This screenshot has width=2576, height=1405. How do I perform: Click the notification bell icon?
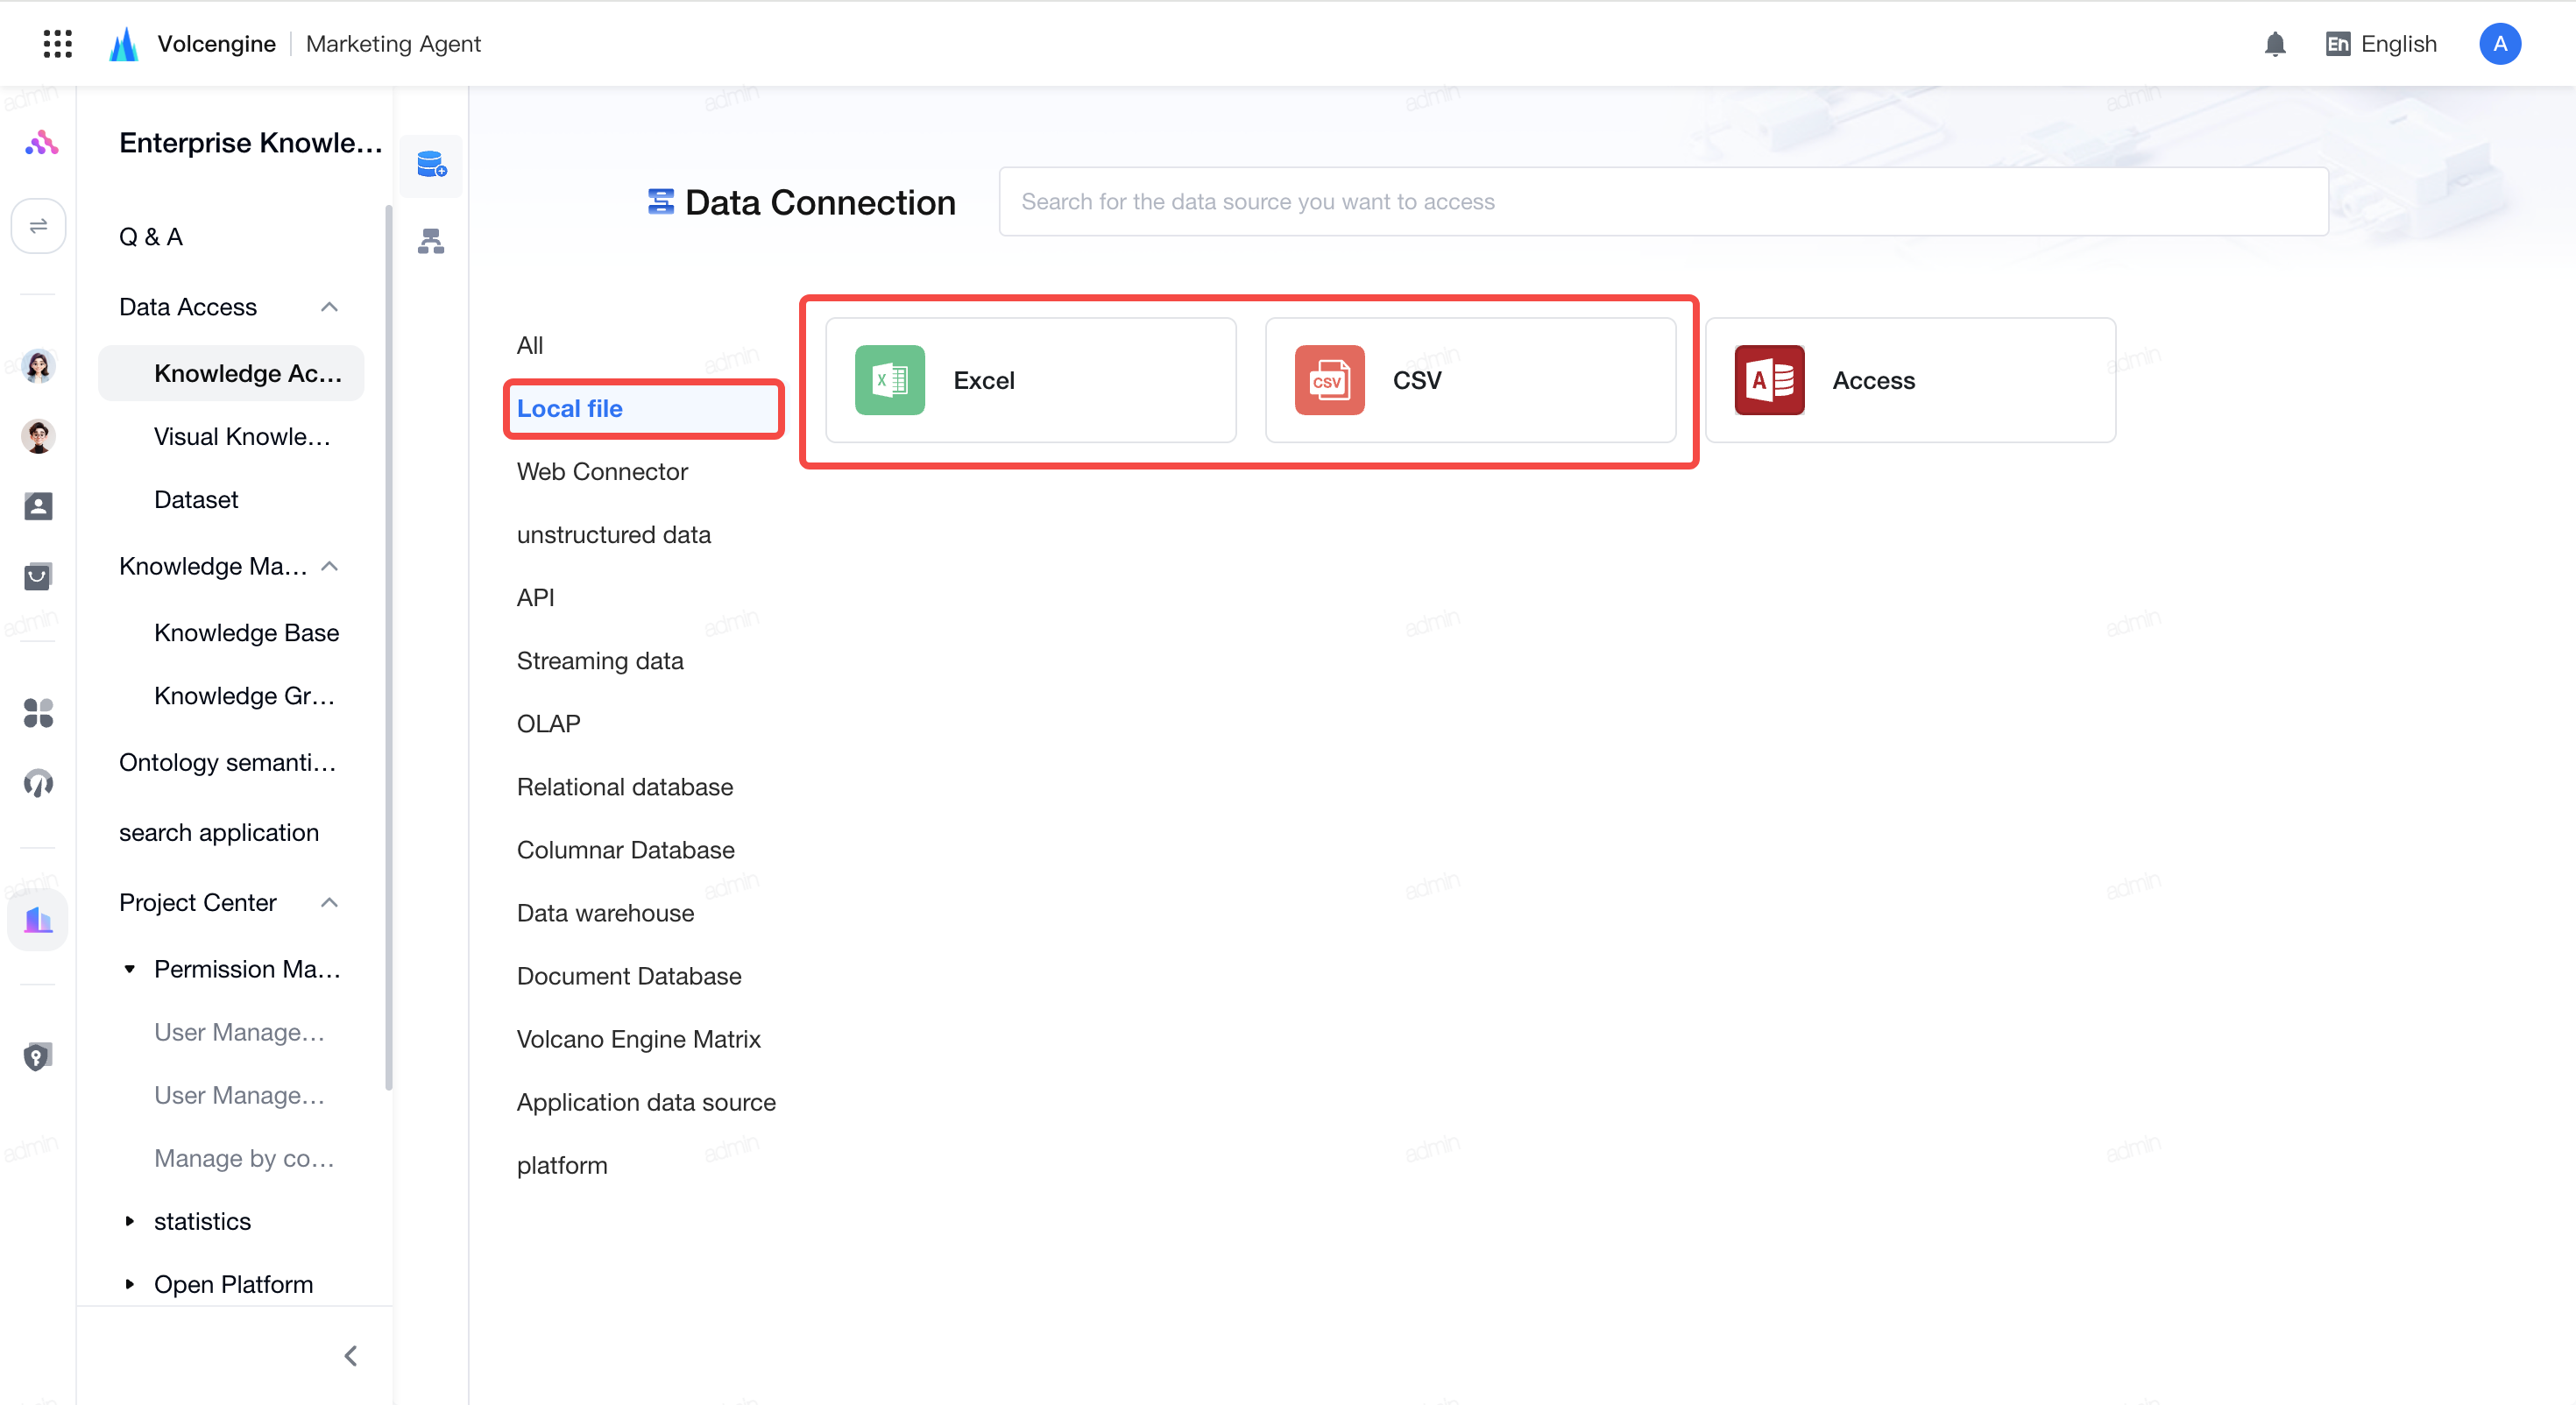(2275, 44)
